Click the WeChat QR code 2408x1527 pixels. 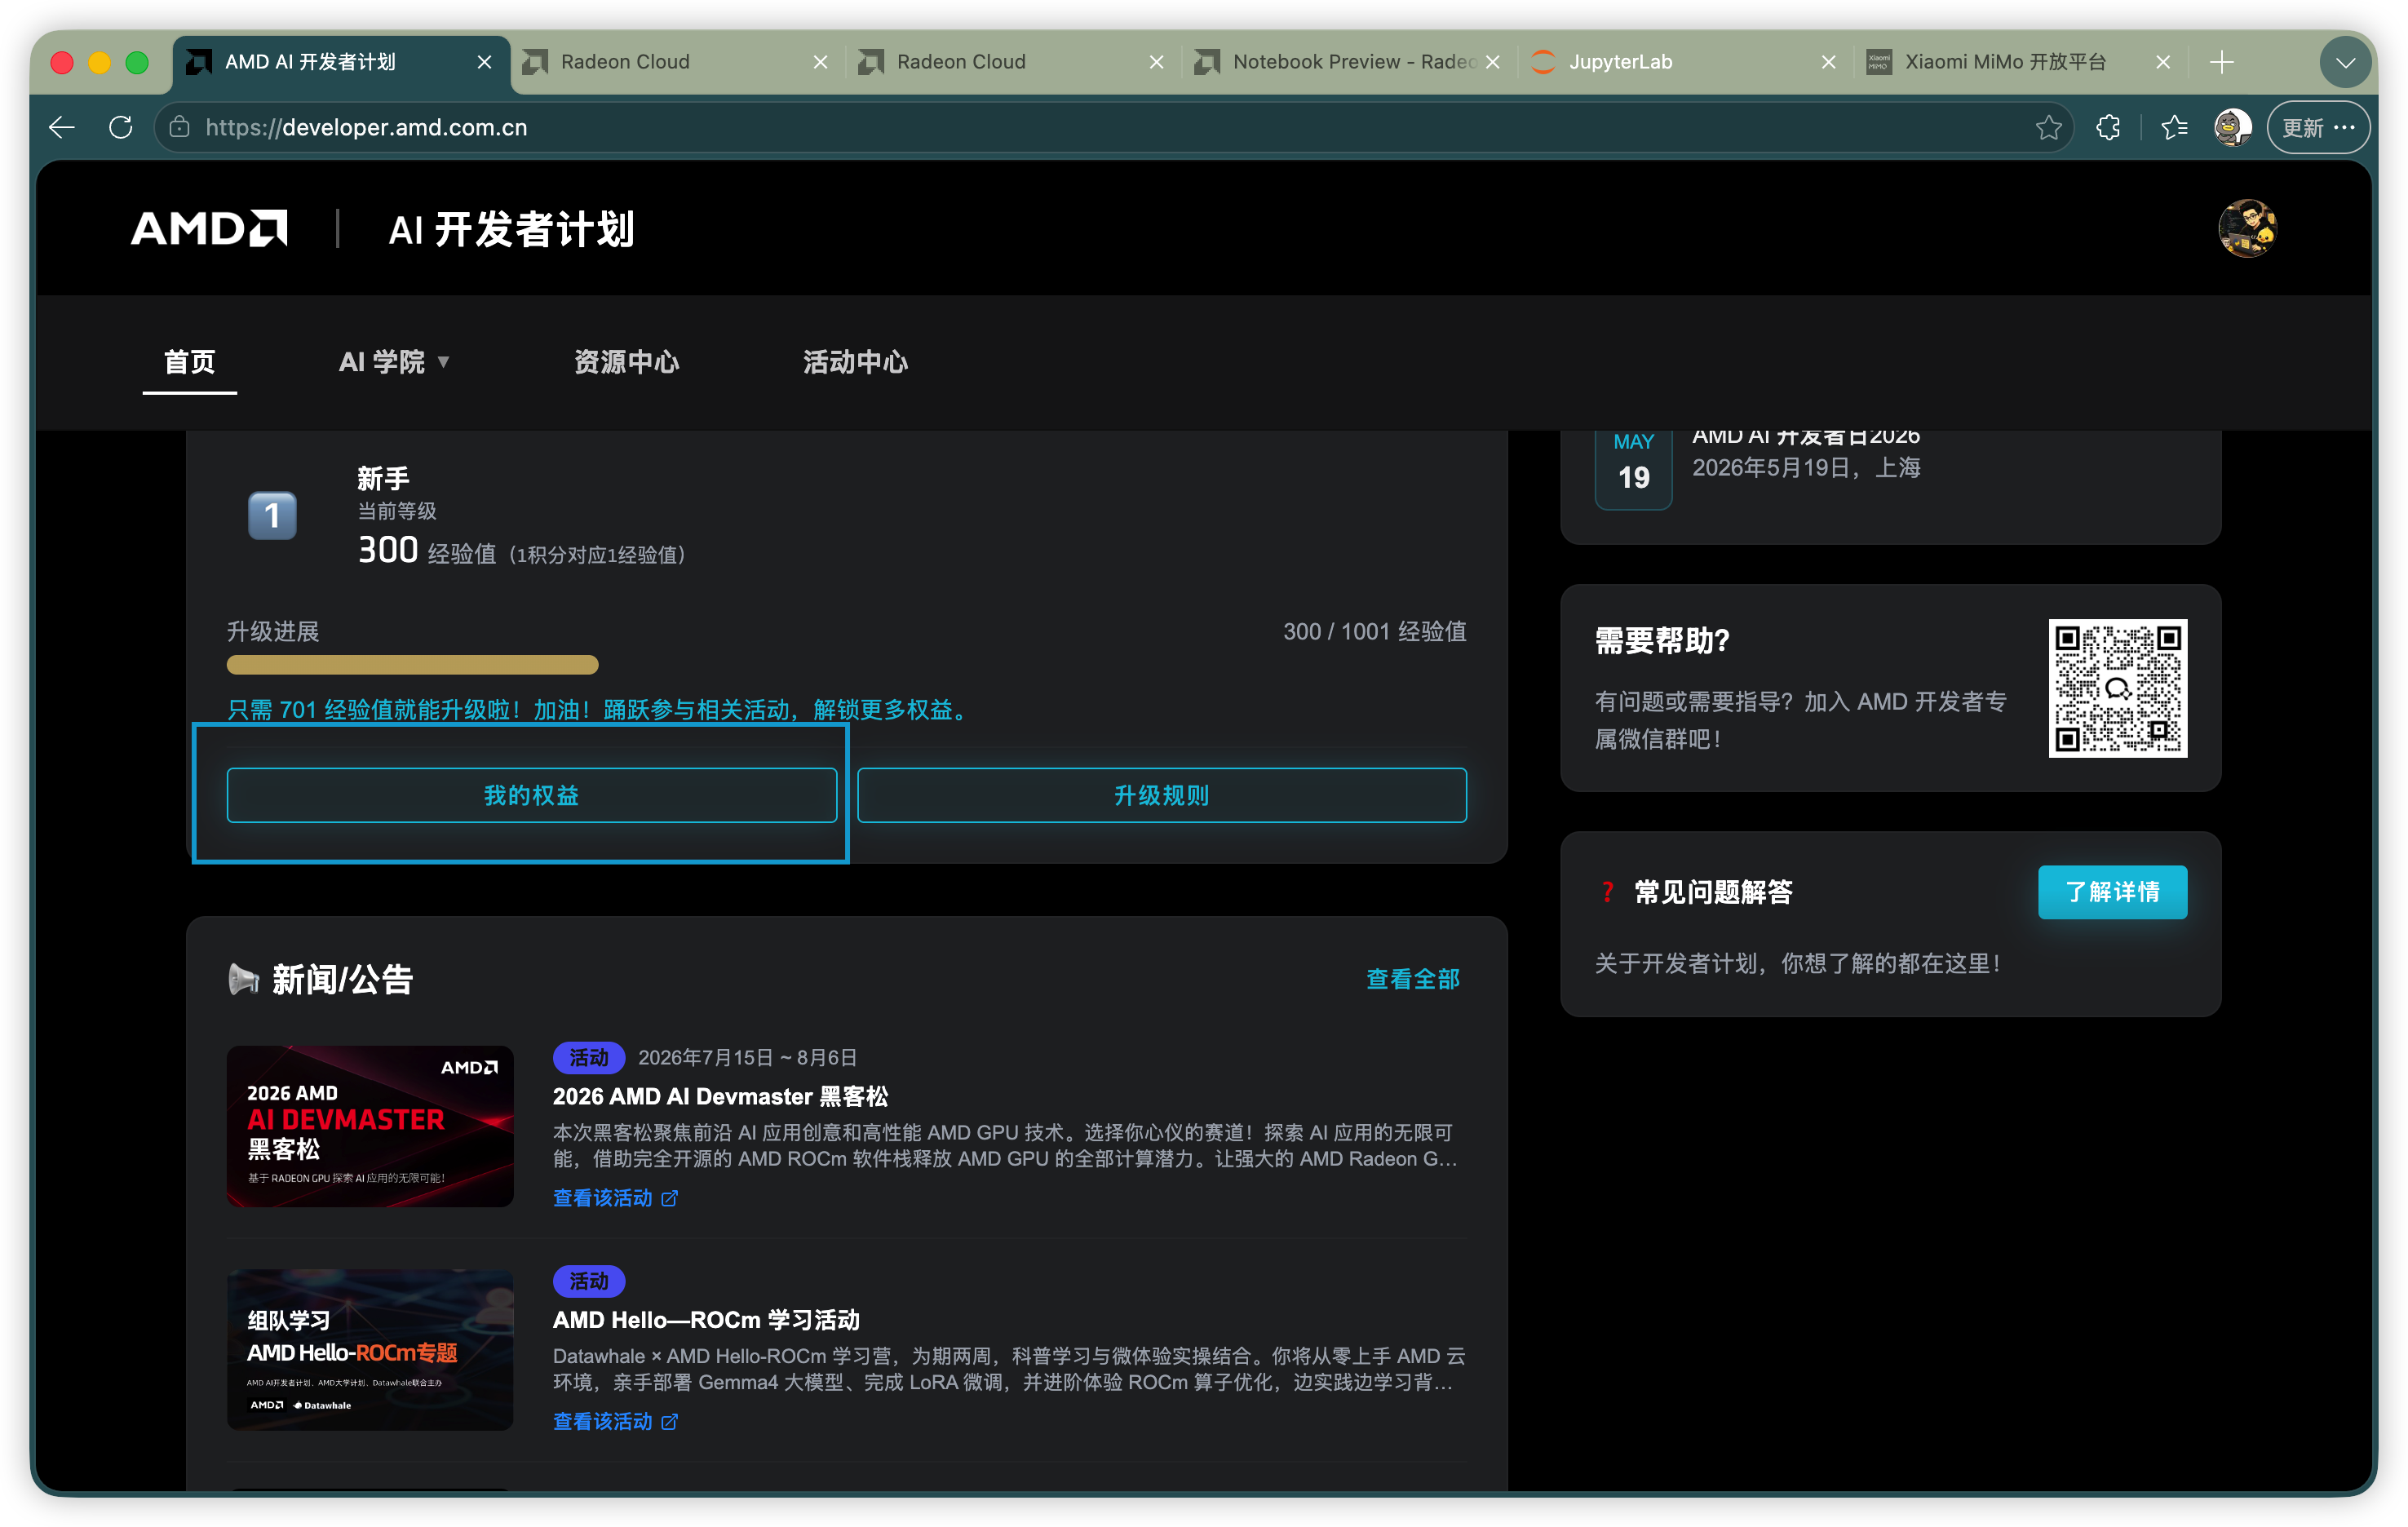[x=2117, y=688]
